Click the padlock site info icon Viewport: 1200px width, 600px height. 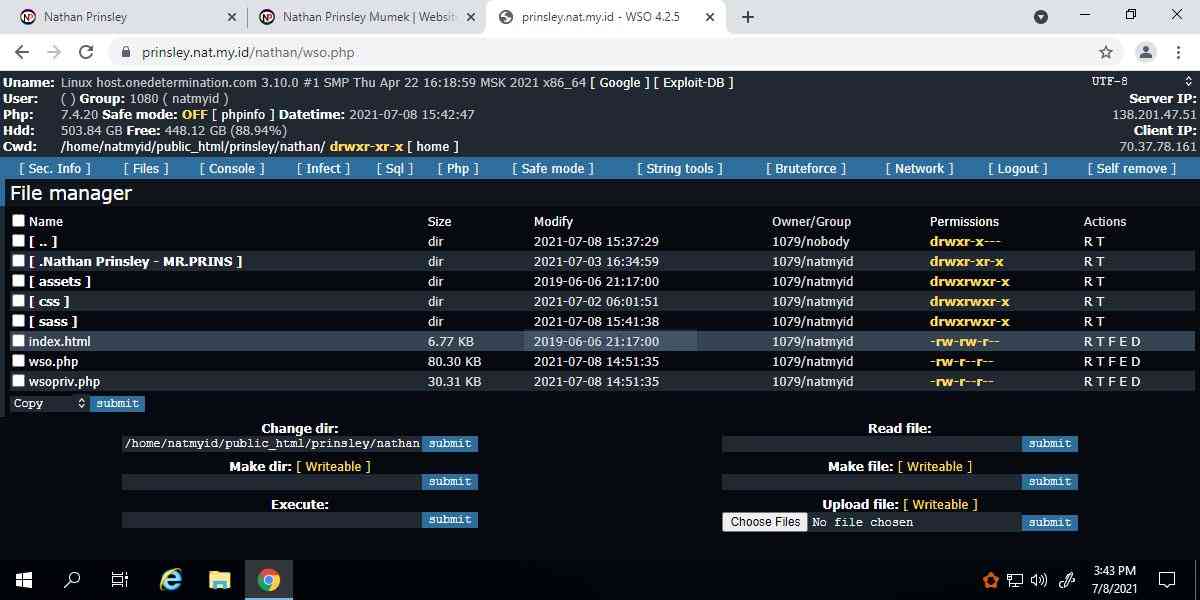126,52
